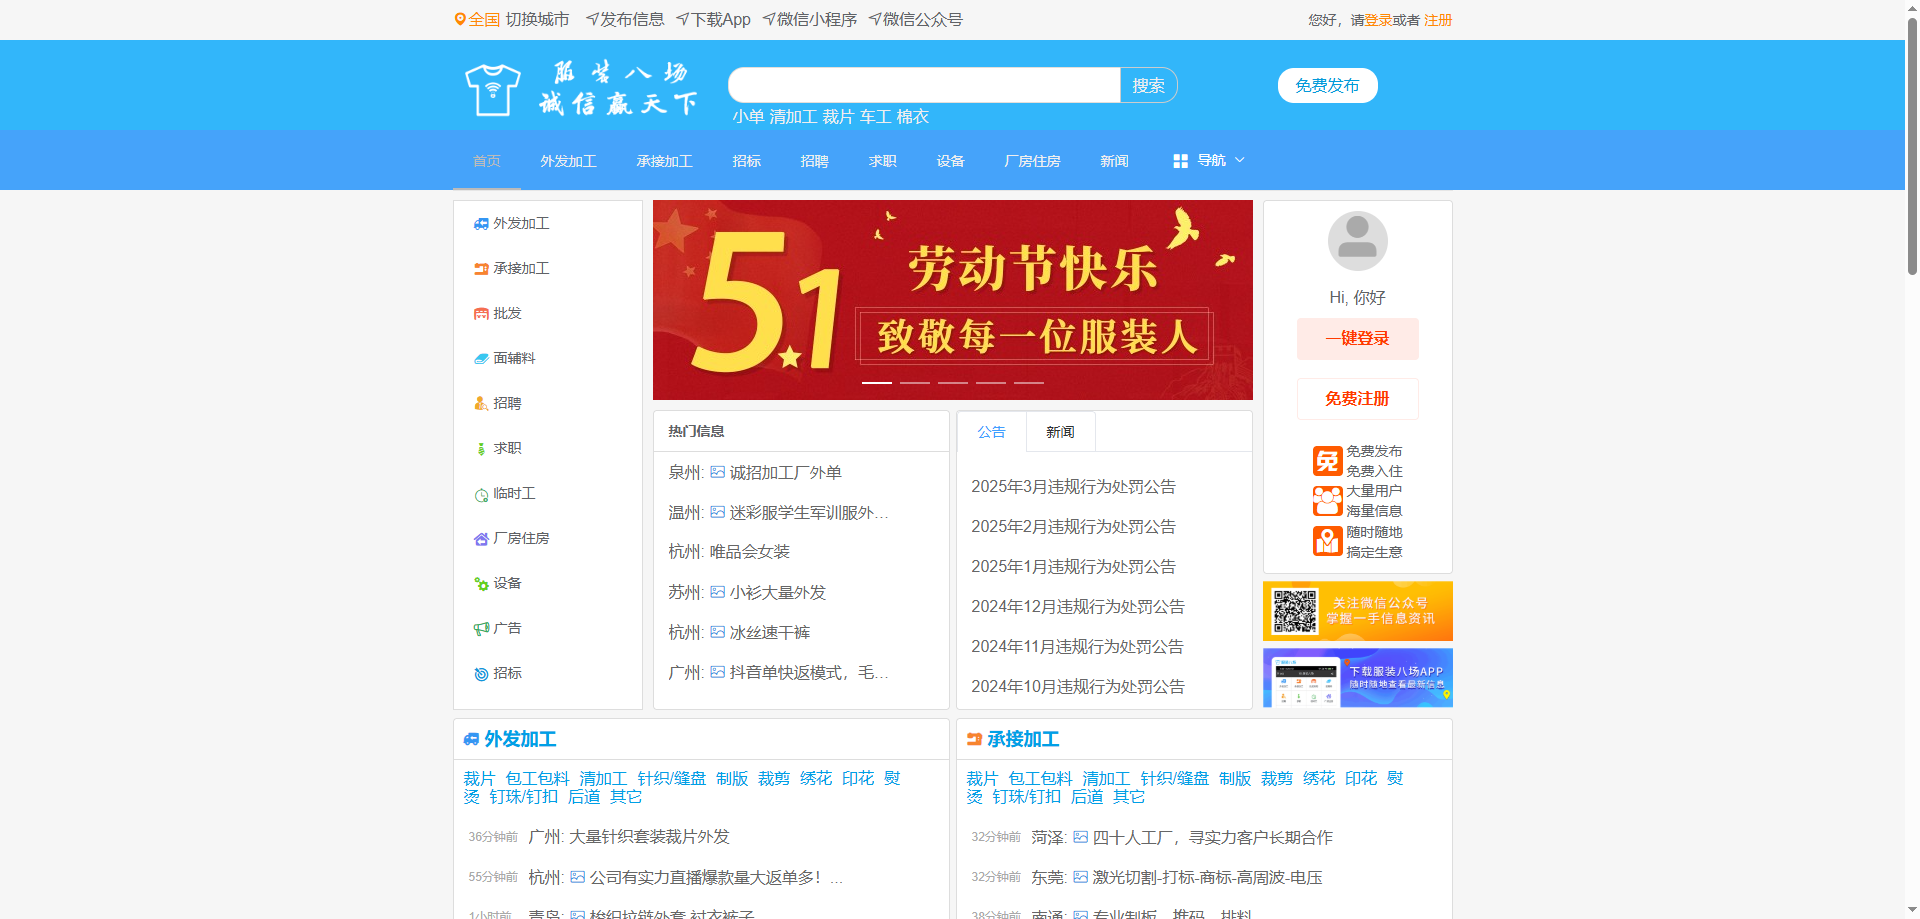Click the 注册 link at top right
The height and width of the screenshot is (919, 1920).
pos(1437,19)
